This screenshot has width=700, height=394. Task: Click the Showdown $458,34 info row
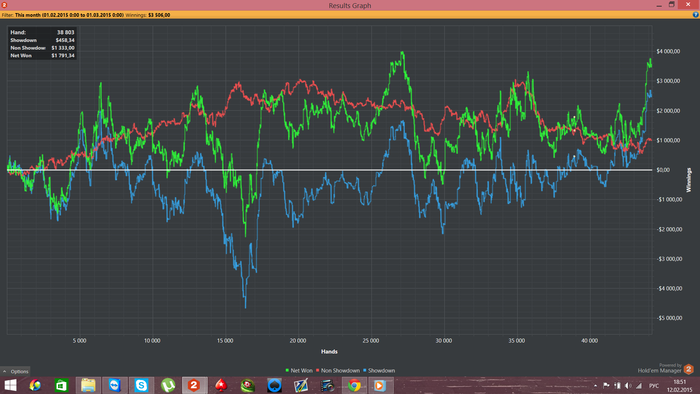tap(42, 40)
